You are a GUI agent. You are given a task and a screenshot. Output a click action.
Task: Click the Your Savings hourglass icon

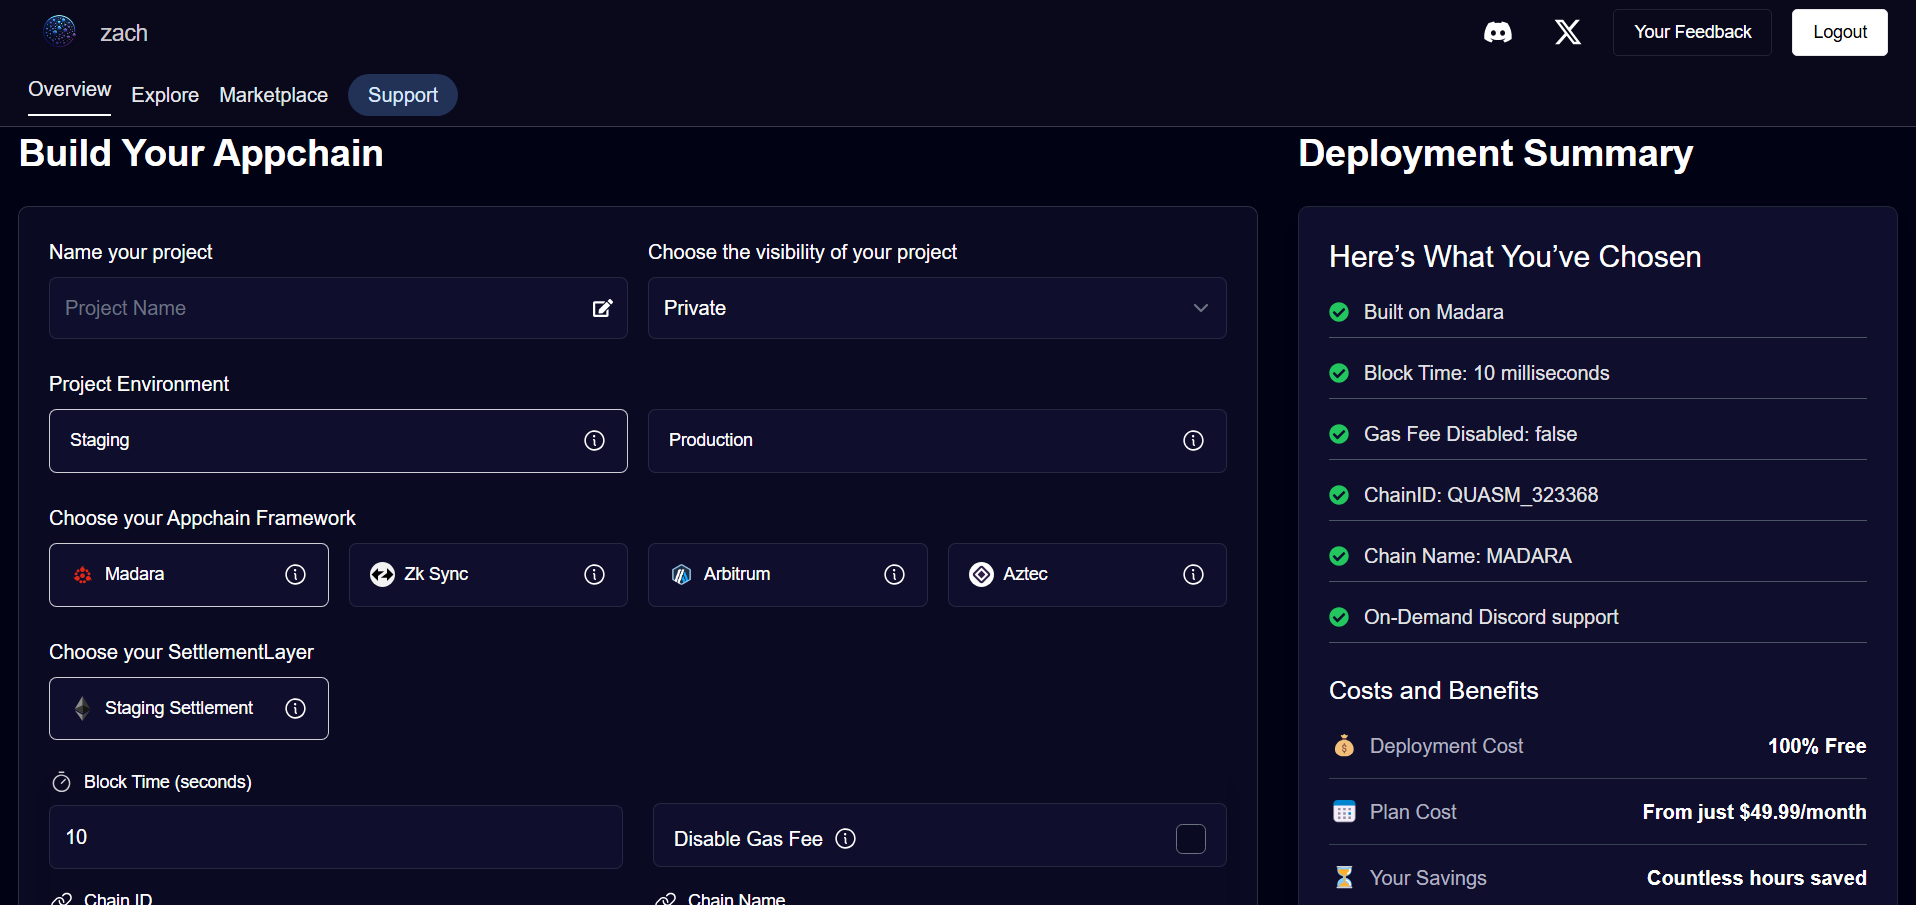(x=1344, y=878)
